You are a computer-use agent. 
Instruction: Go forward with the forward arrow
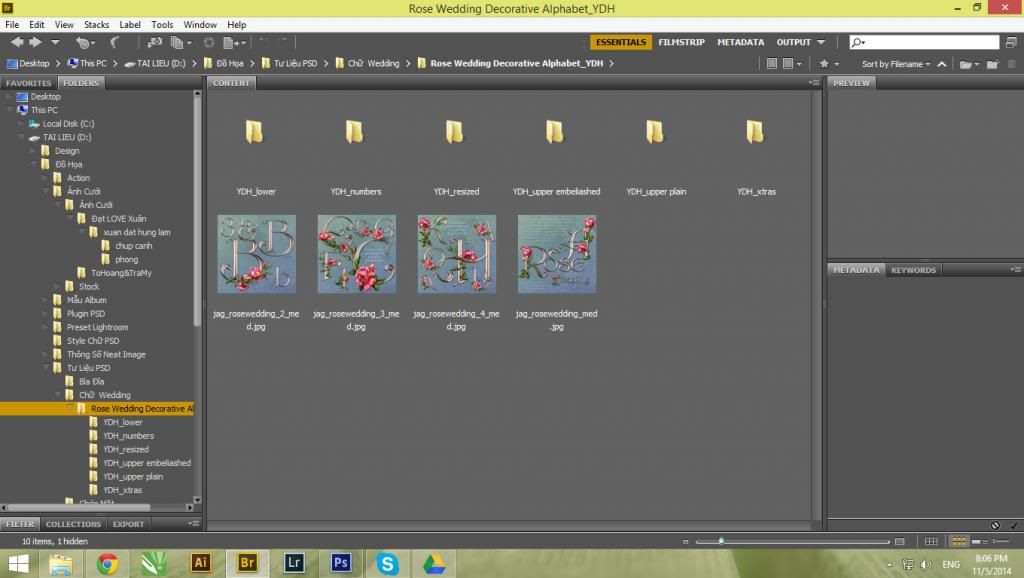(35, 42)
